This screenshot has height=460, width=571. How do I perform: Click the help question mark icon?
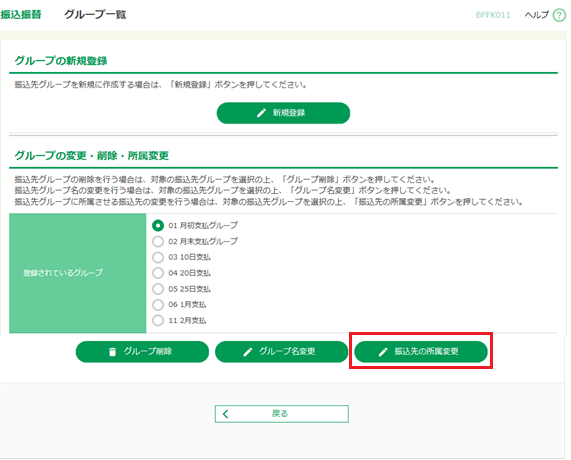559,15
